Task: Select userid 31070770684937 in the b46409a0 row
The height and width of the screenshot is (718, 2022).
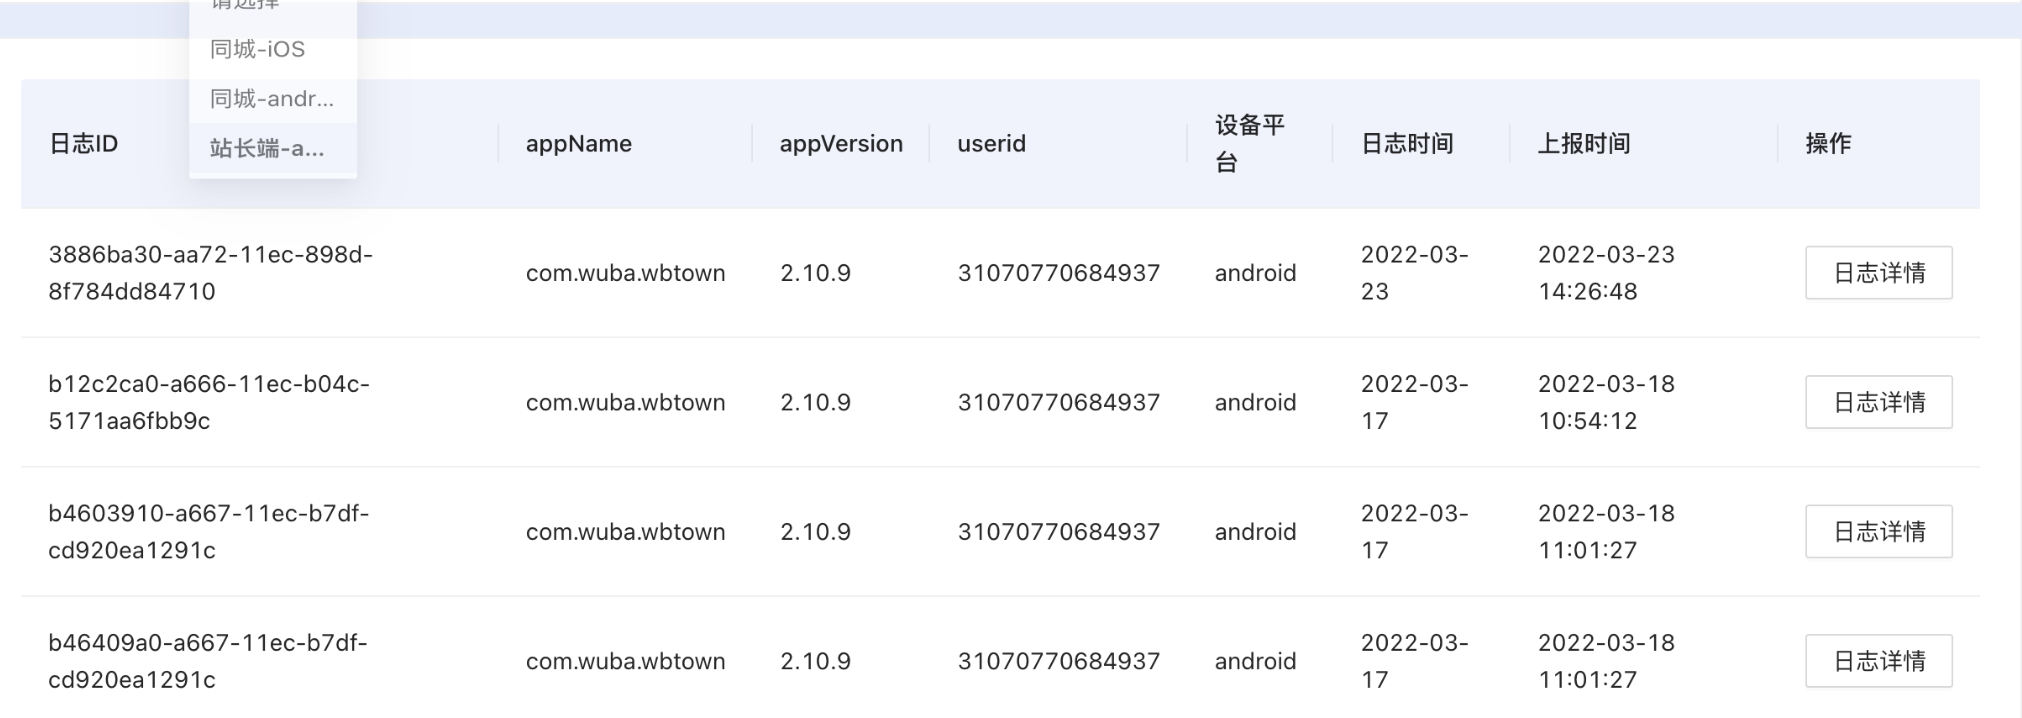Action: pyautogui.click(x=1059, y=661)
